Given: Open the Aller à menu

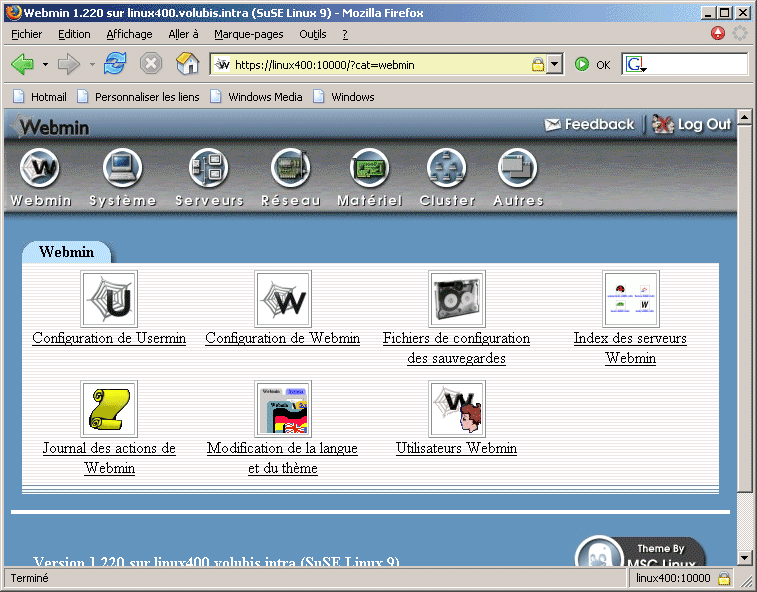Looking at the screenshot, I should coord(183,34).
